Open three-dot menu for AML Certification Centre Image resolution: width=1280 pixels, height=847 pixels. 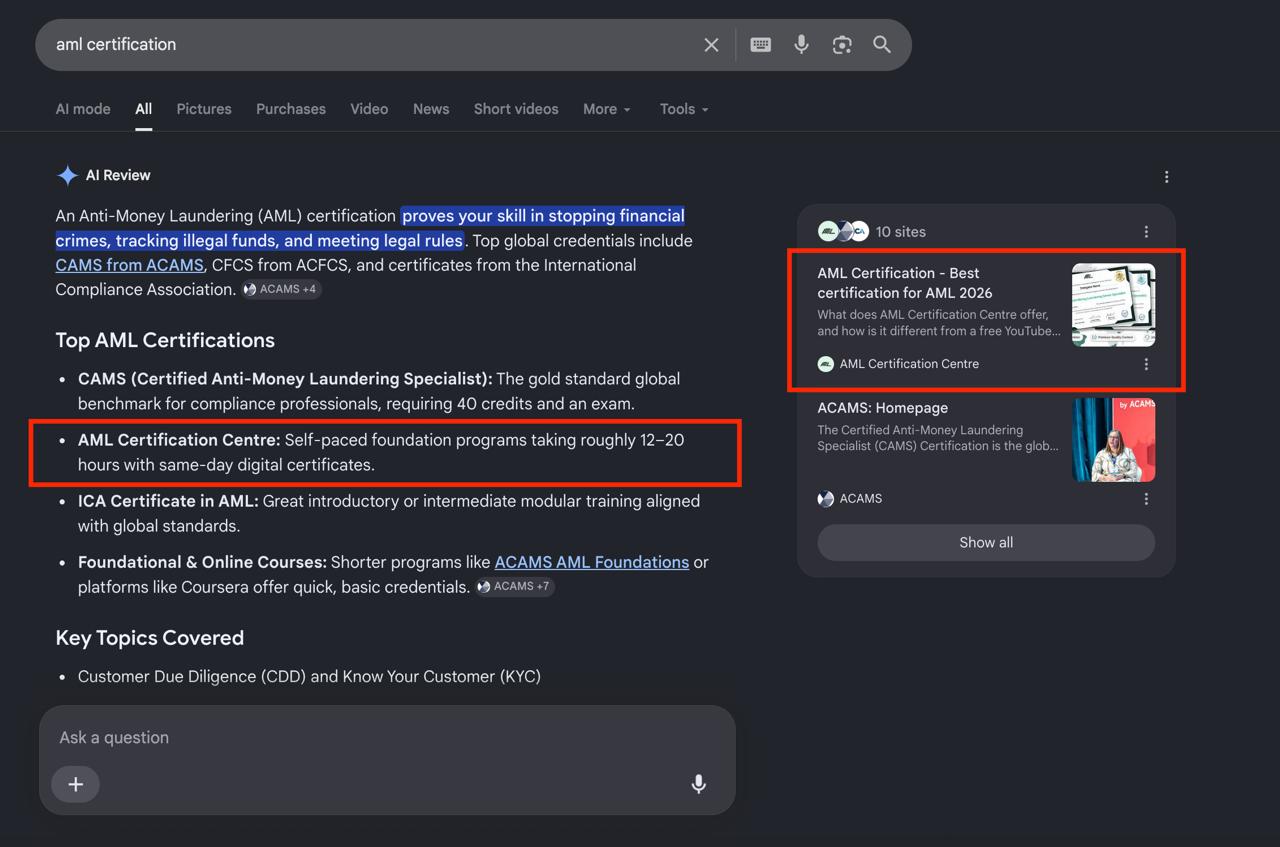[1146, 364]
